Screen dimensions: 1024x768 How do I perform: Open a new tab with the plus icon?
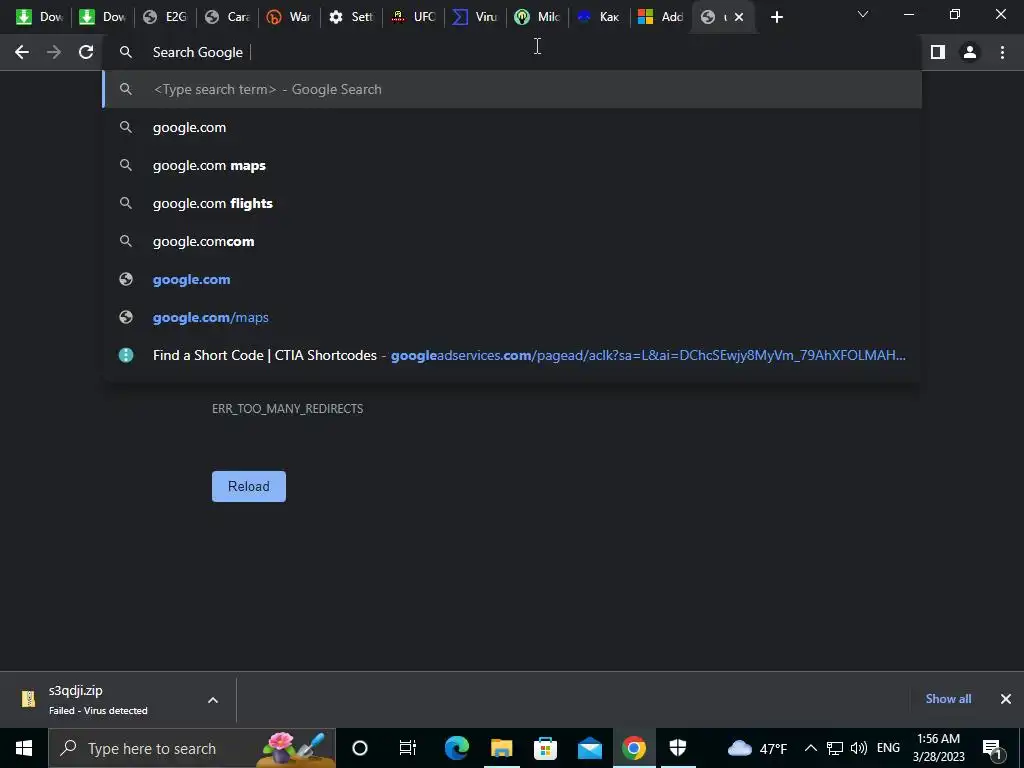pos(776,18)
